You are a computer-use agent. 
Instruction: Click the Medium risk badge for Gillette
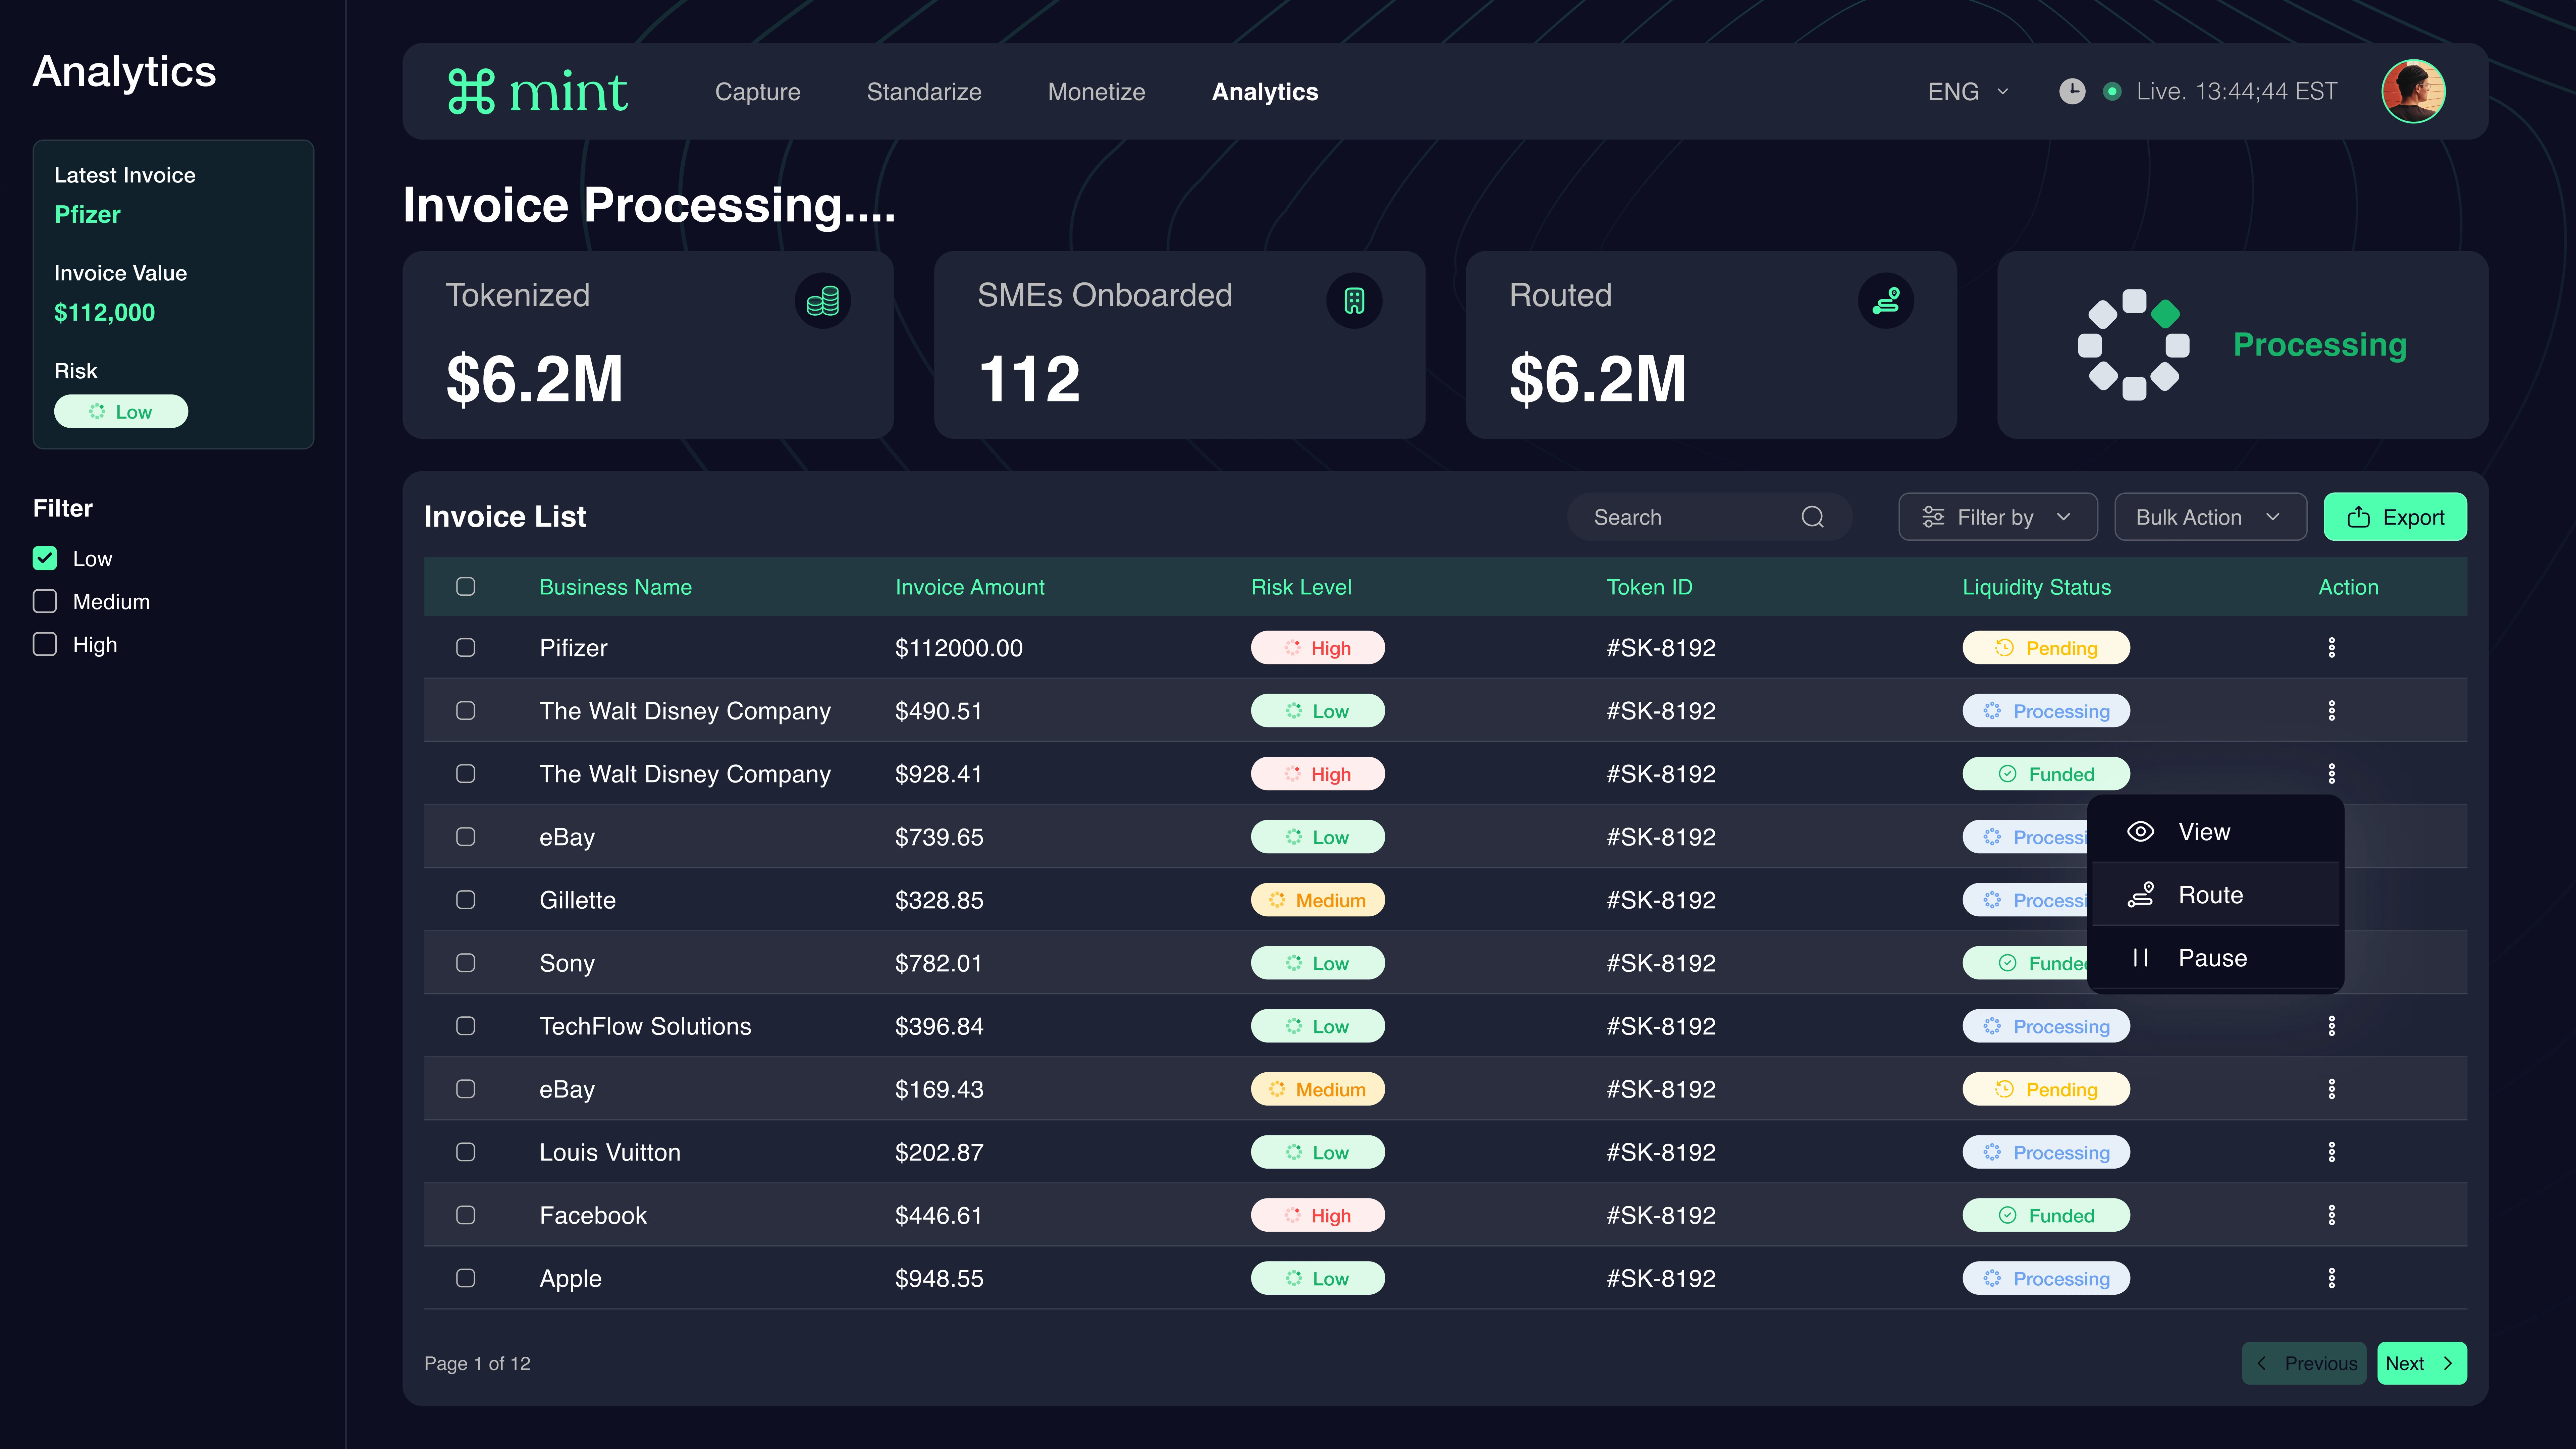(1318, 900)
